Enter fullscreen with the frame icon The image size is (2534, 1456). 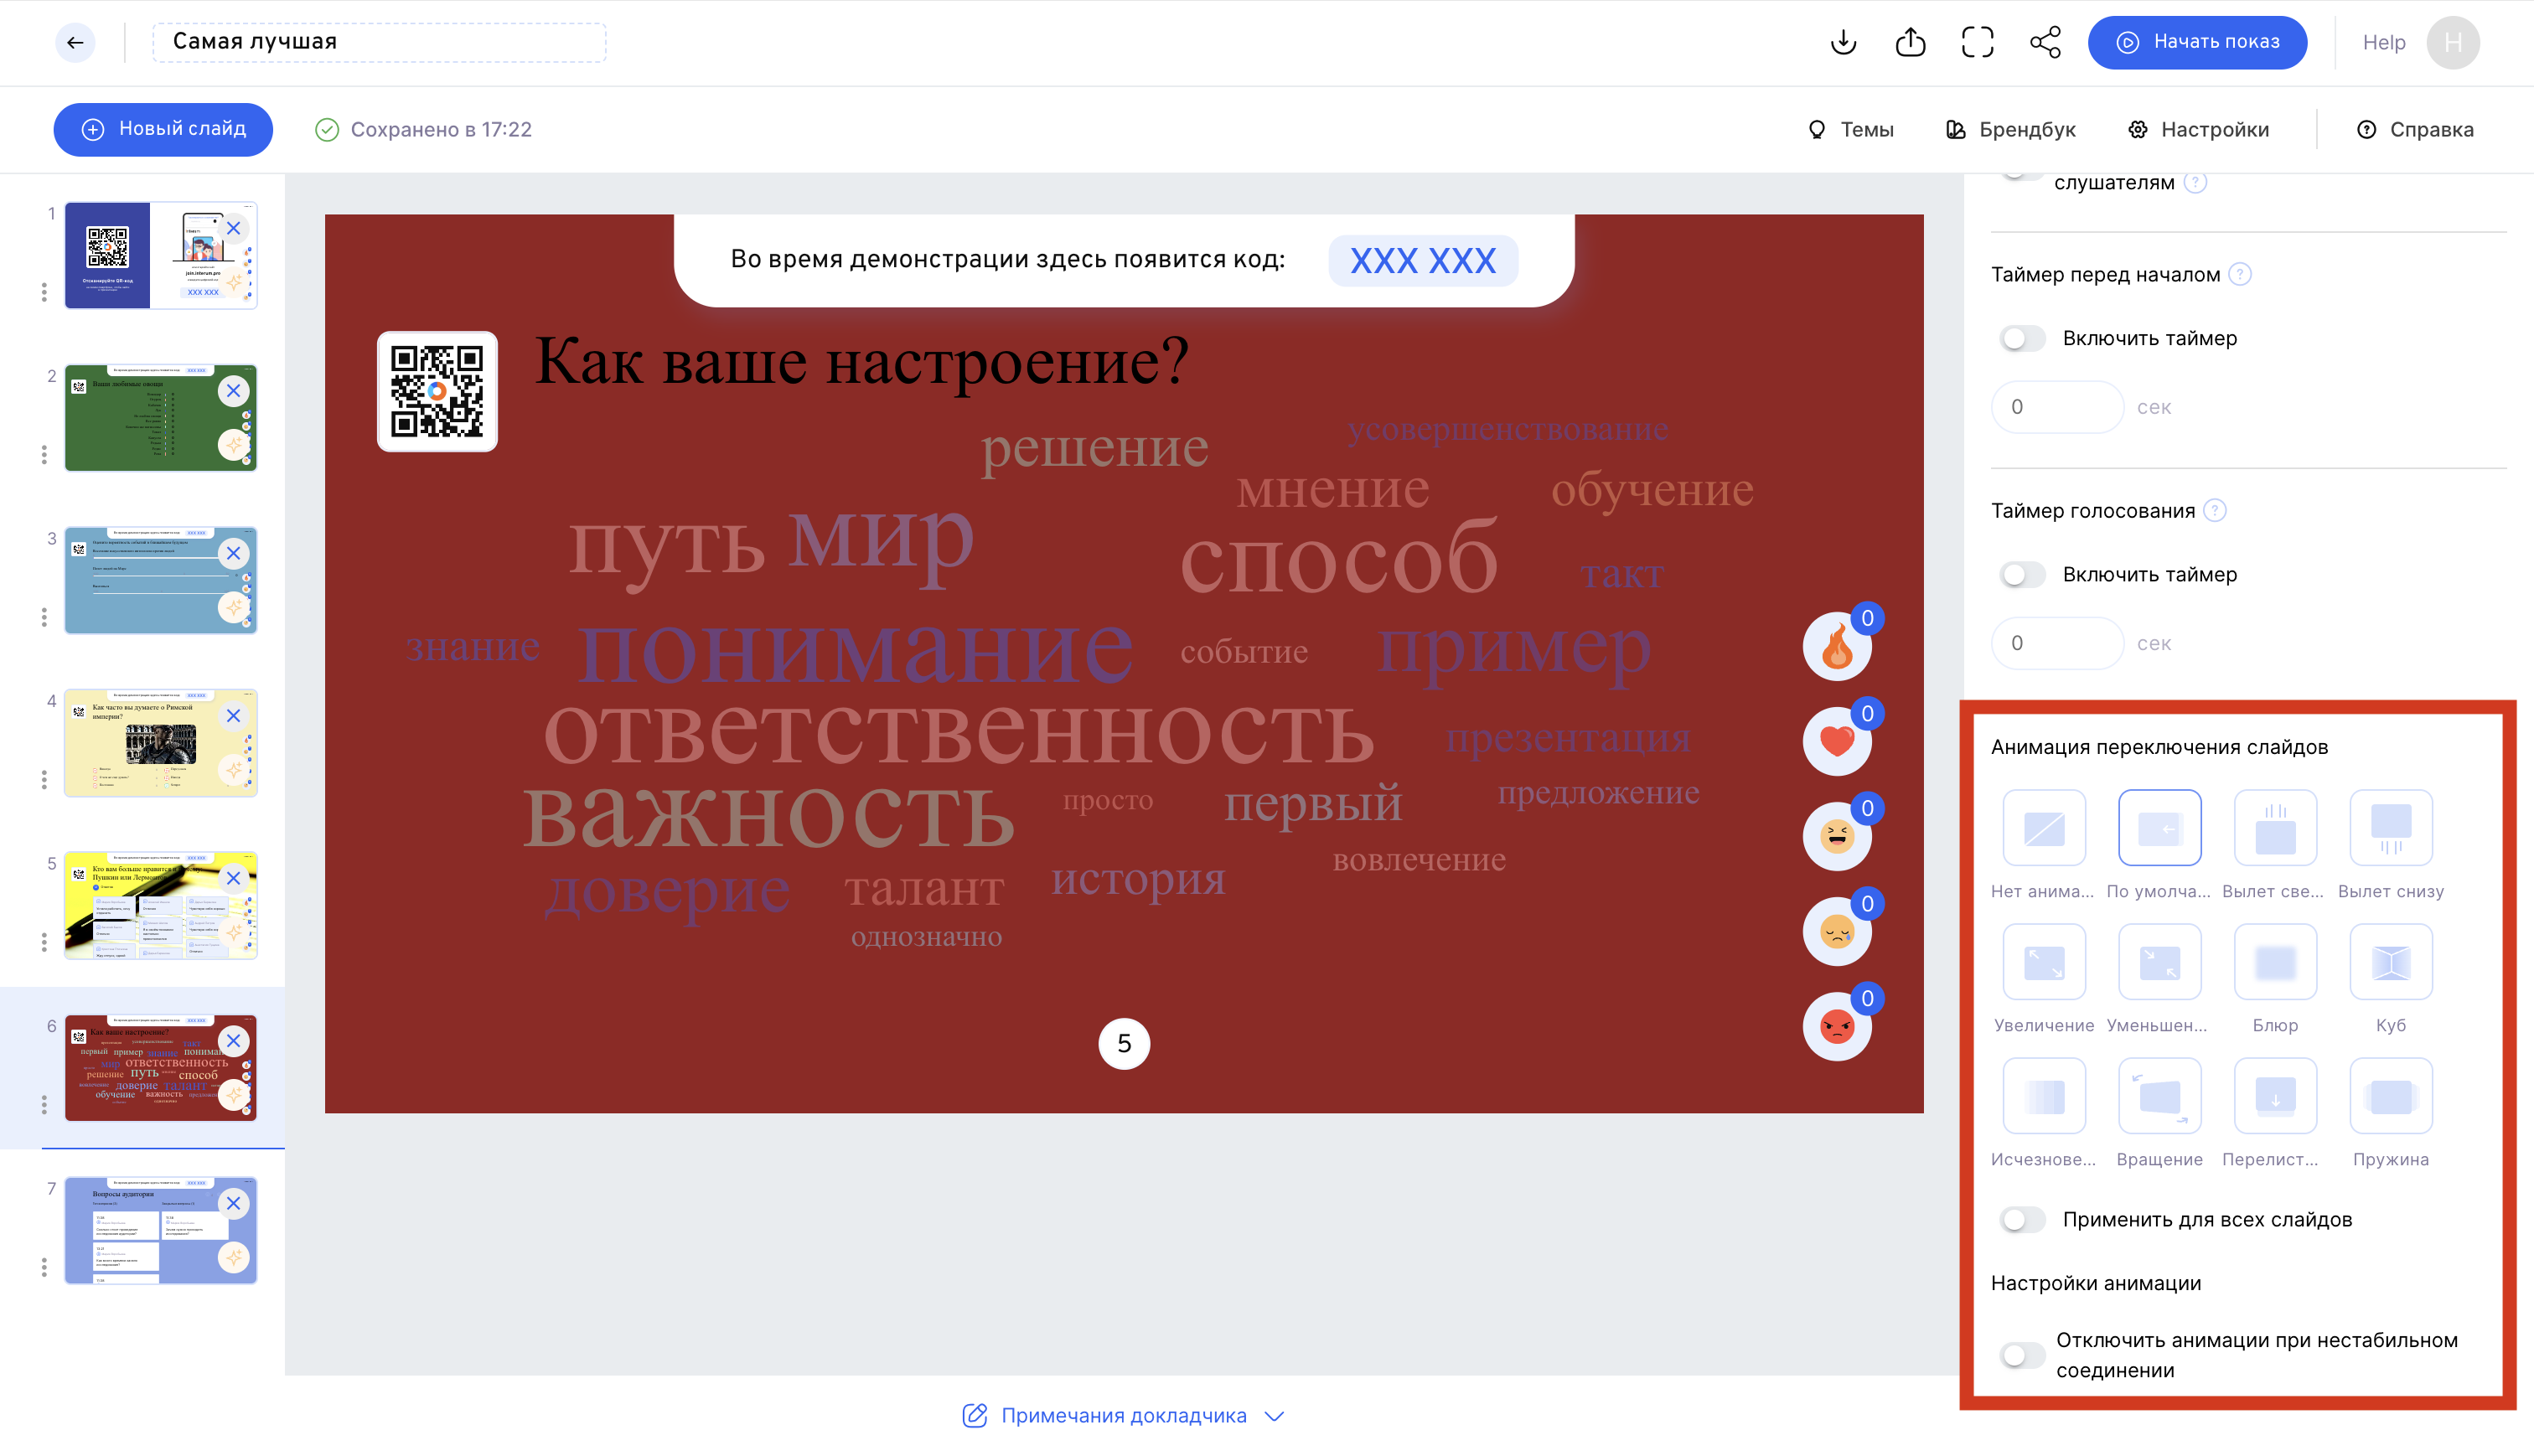(1977, 42)
